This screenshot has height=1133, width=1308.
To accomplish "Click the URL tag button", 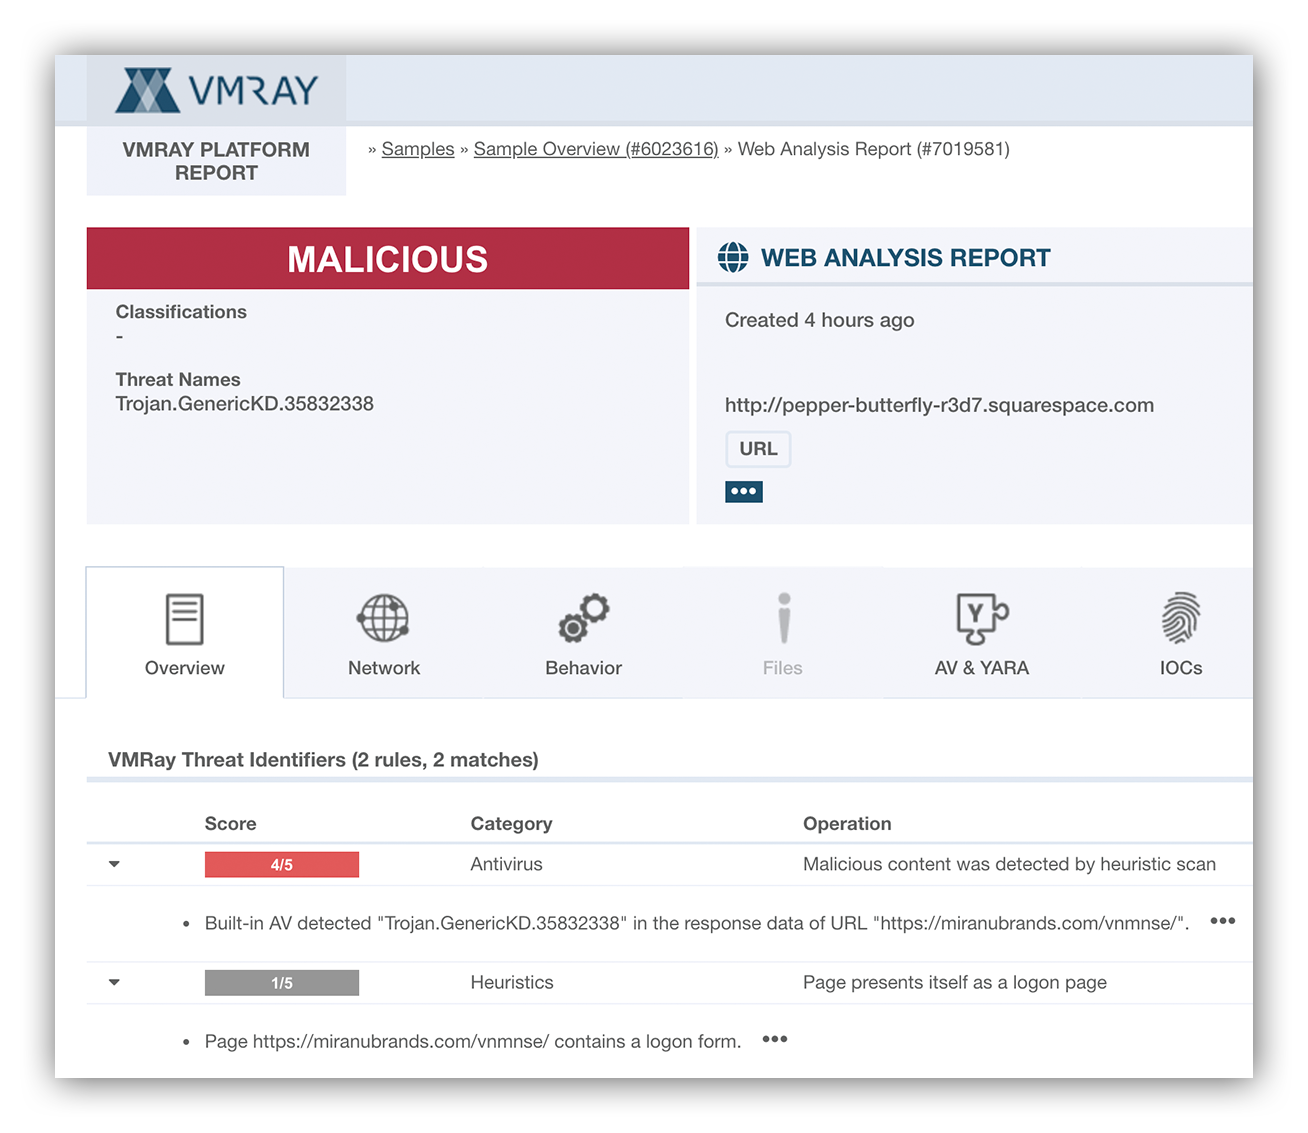I will (758, 449).
